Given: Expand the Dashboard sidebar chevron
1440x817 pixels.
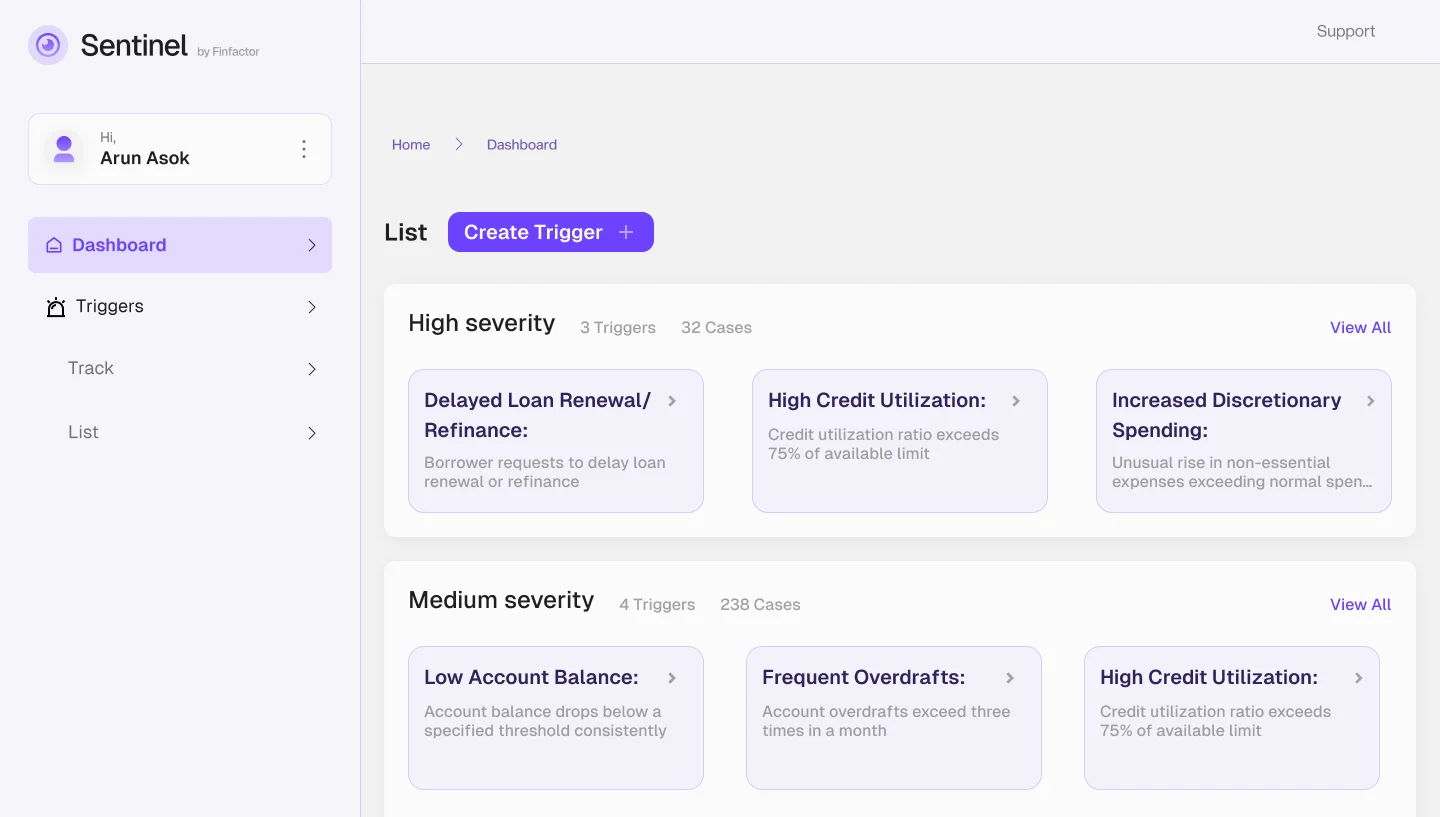Looking at the screenshot, I should click(312, 245).
